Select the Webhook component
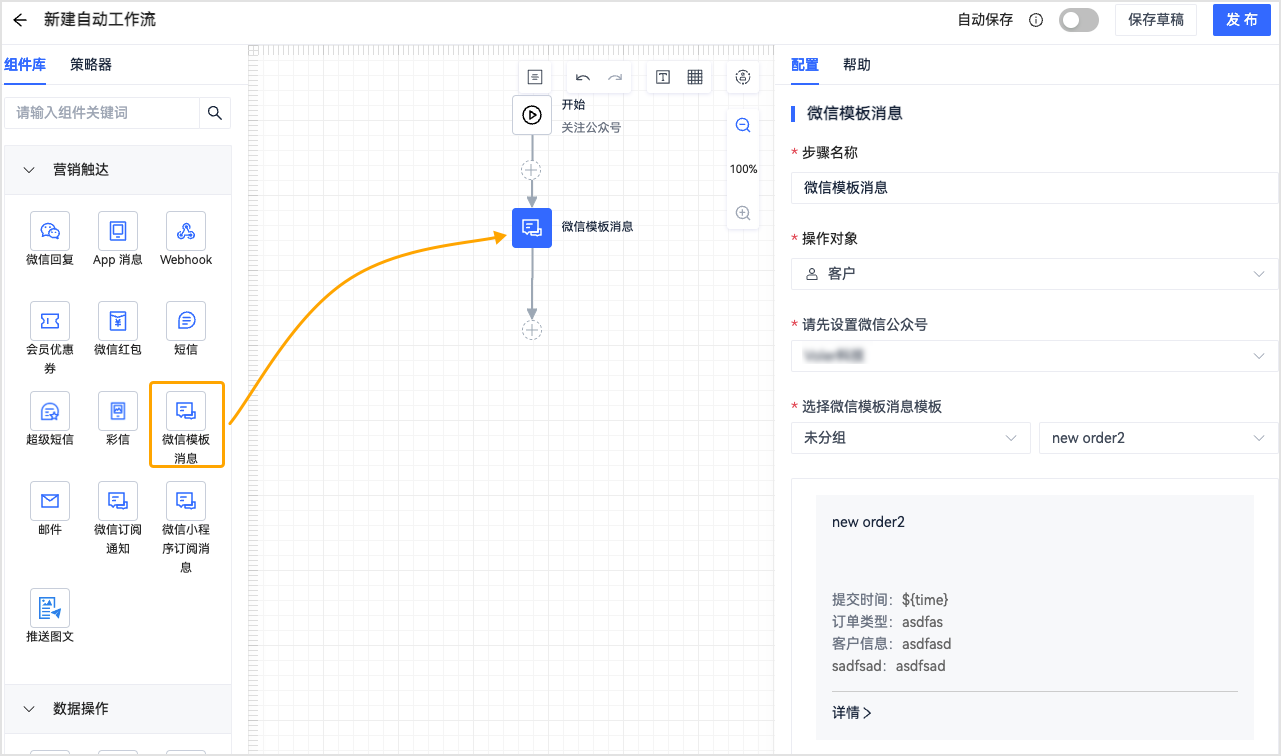The image size is (1281, 756). [186, 239]
